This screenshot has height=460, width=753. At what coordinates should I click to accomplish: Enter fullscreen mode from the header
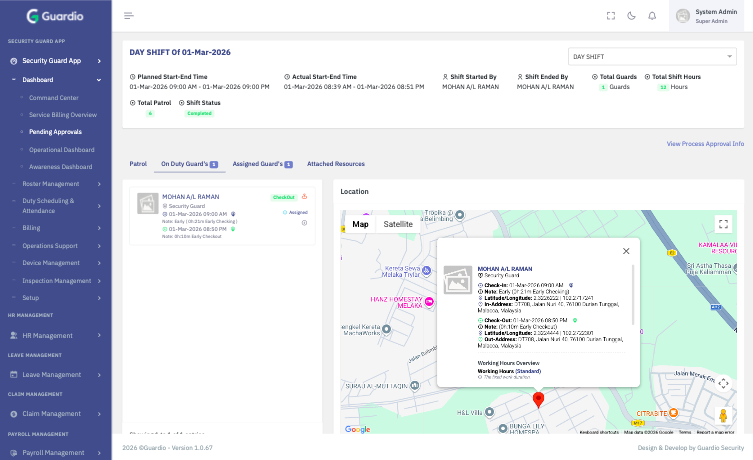point(611,16)
